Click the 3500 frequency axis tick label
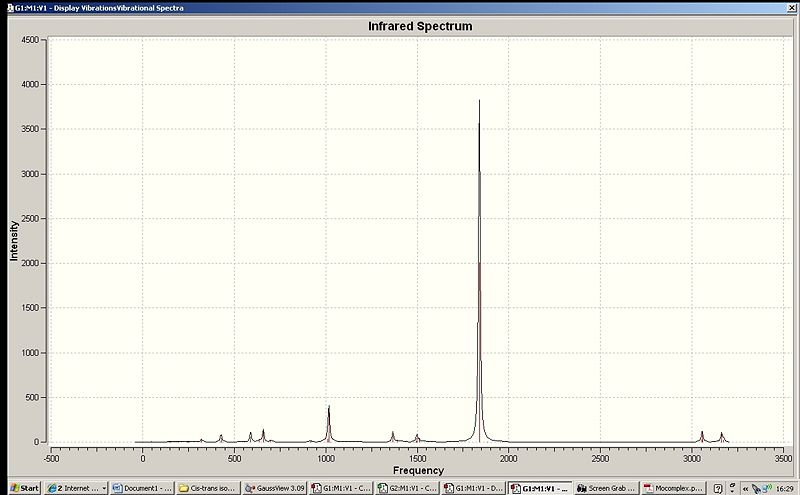Screen dimensions: 800x495 click(x=784, y=458)
